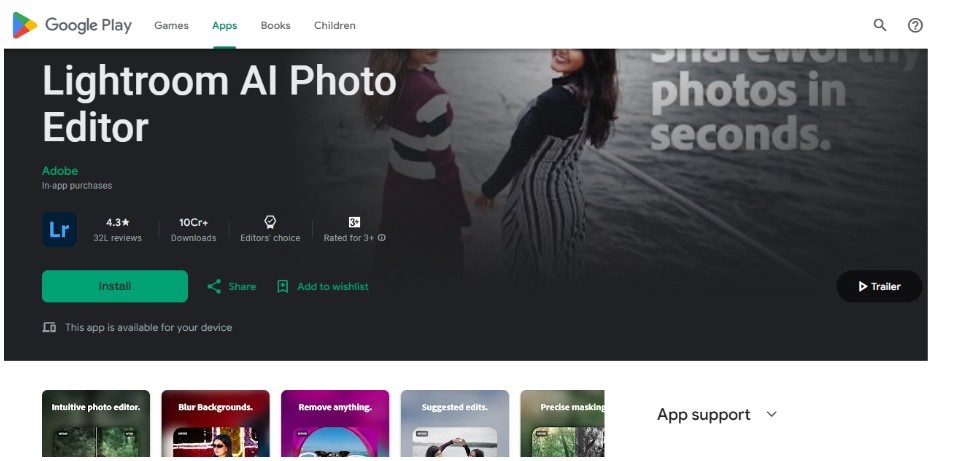Go to the Children tab
This screenshot has width=960, height=461.
(x=335, y=26)
